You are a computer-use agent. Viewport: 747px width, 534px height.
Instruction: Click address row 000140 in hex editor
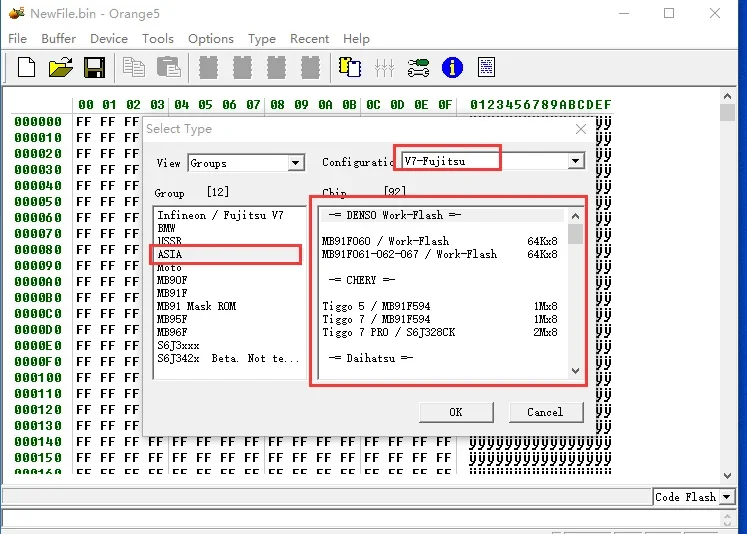tap(38, 442)
